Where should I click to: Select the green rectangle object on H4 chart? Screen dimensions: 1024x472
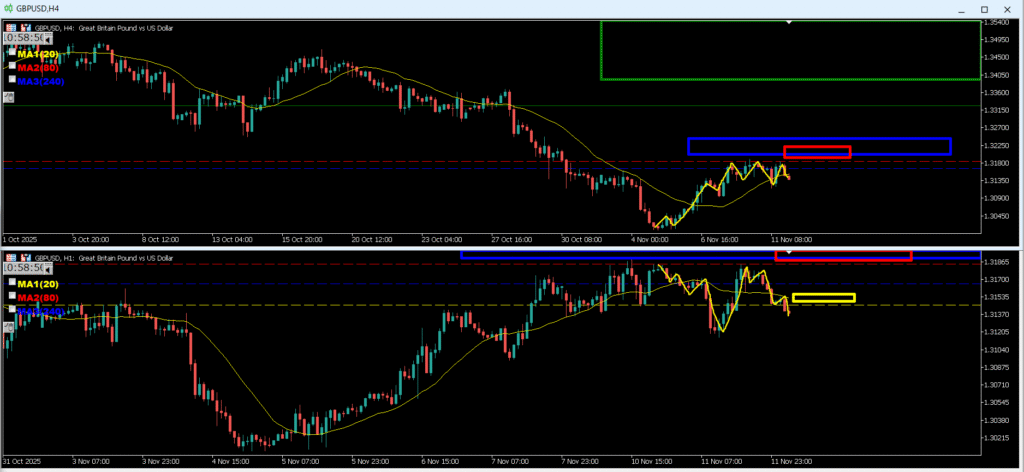791,50
